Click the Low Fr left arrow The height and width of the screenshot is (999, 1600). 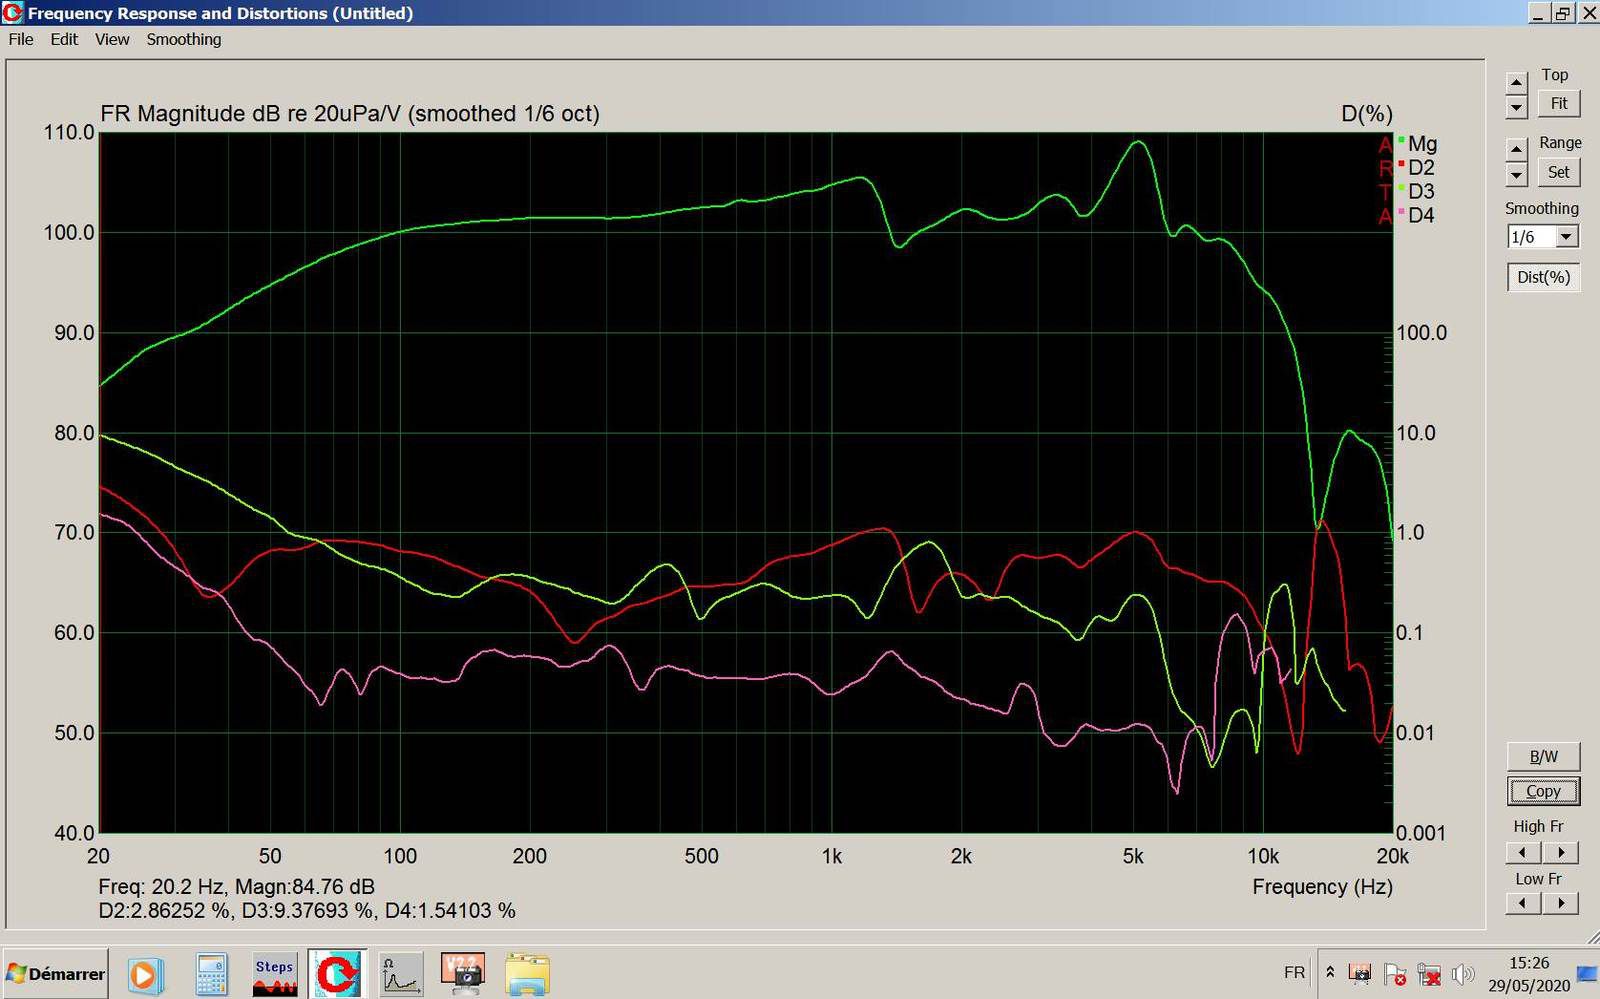point(1523,903)
